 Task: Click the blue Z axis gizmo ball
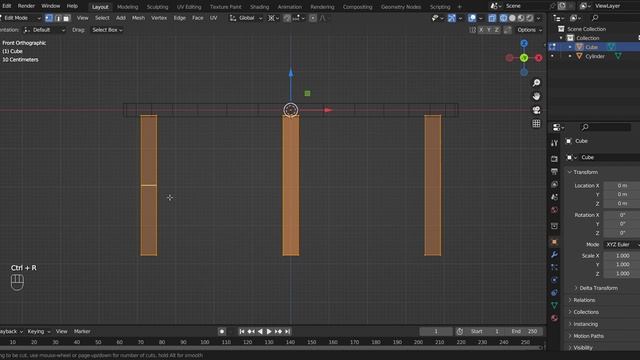point(524,43)
